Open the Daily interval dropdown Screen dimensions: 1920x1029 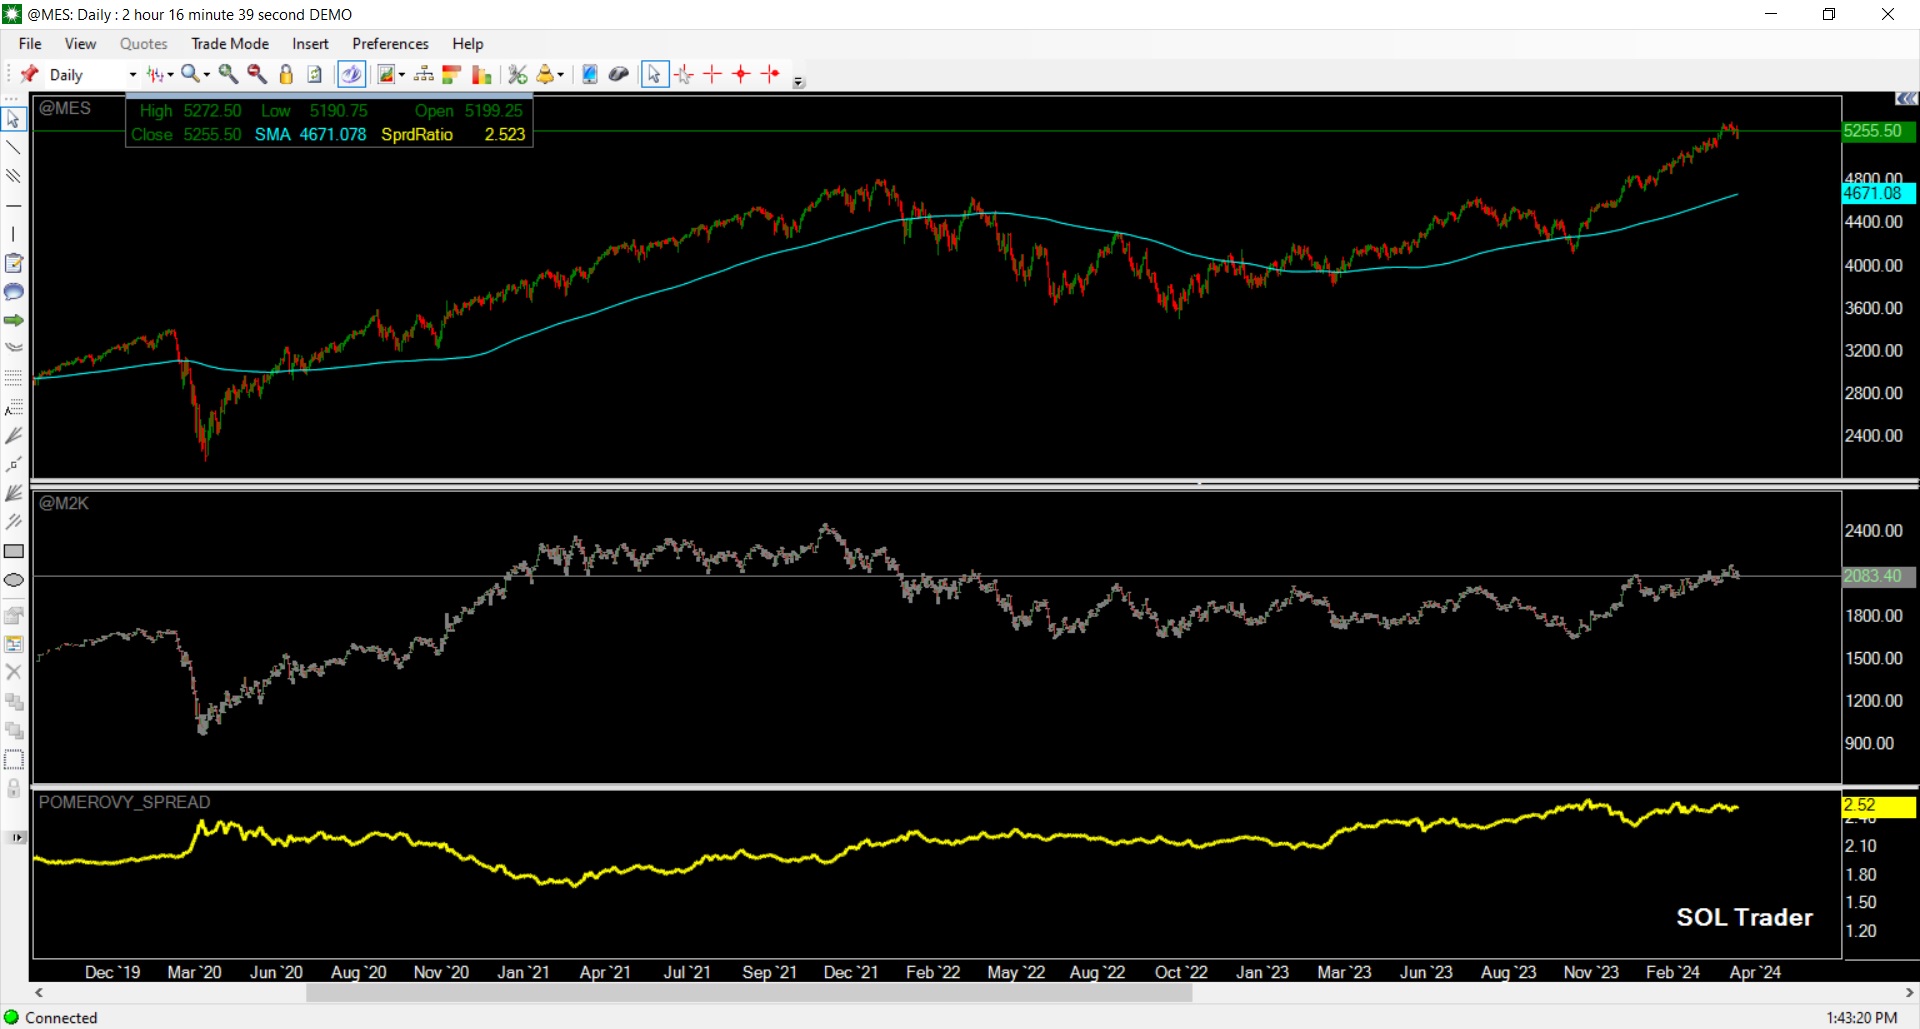[92, 75]
